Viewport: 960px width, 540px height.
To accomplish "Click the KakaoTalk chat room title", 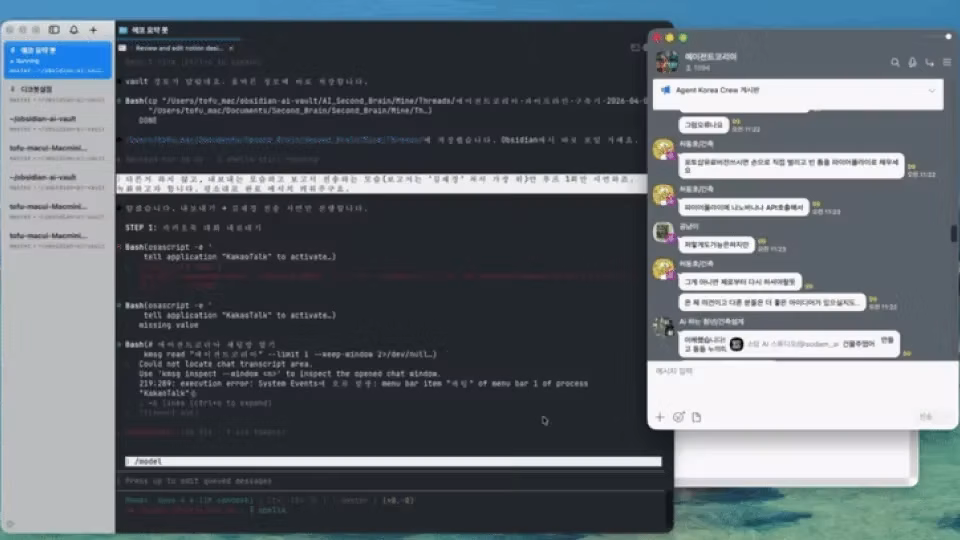I will [x=711, y=56].
